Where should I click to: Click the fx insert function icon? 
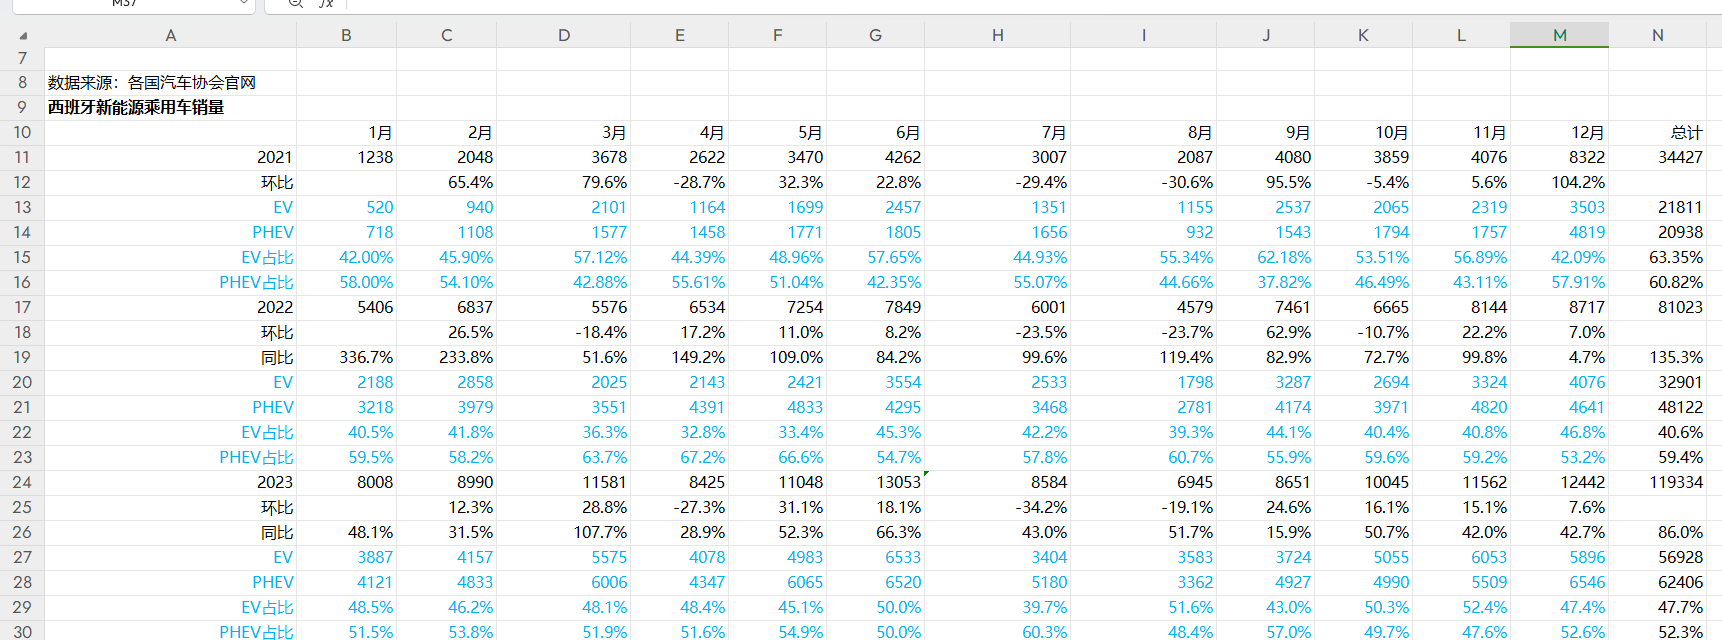coord(326,4)
